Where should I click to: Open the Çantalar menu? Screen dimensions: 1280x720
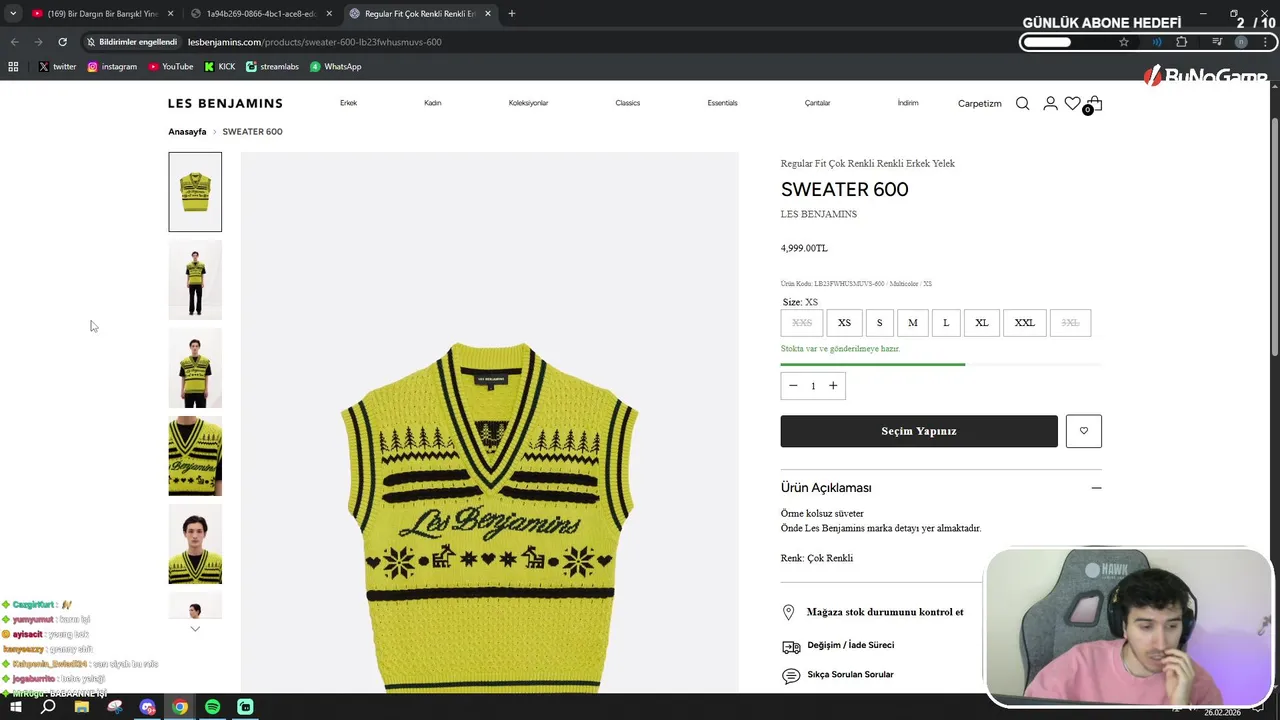pos(818,103)
